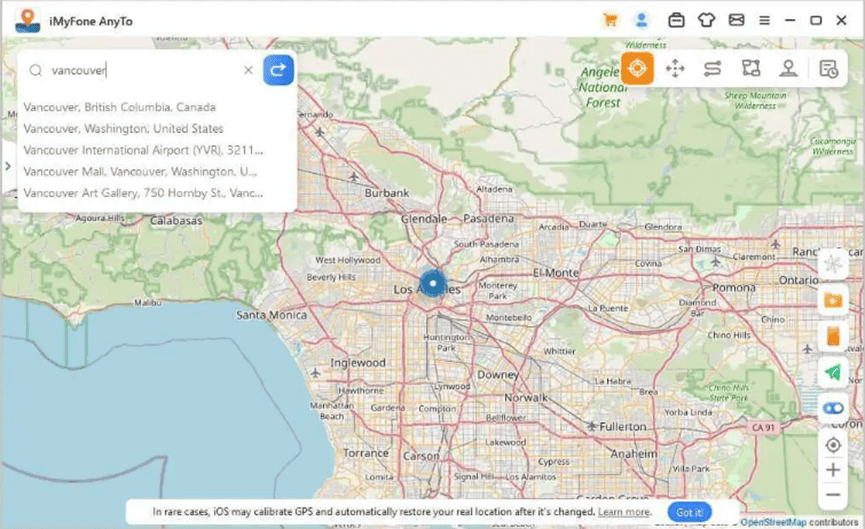This screenshot has width=865, height=529.
Task: Clear the search text with X
Action: pos(248,70)
